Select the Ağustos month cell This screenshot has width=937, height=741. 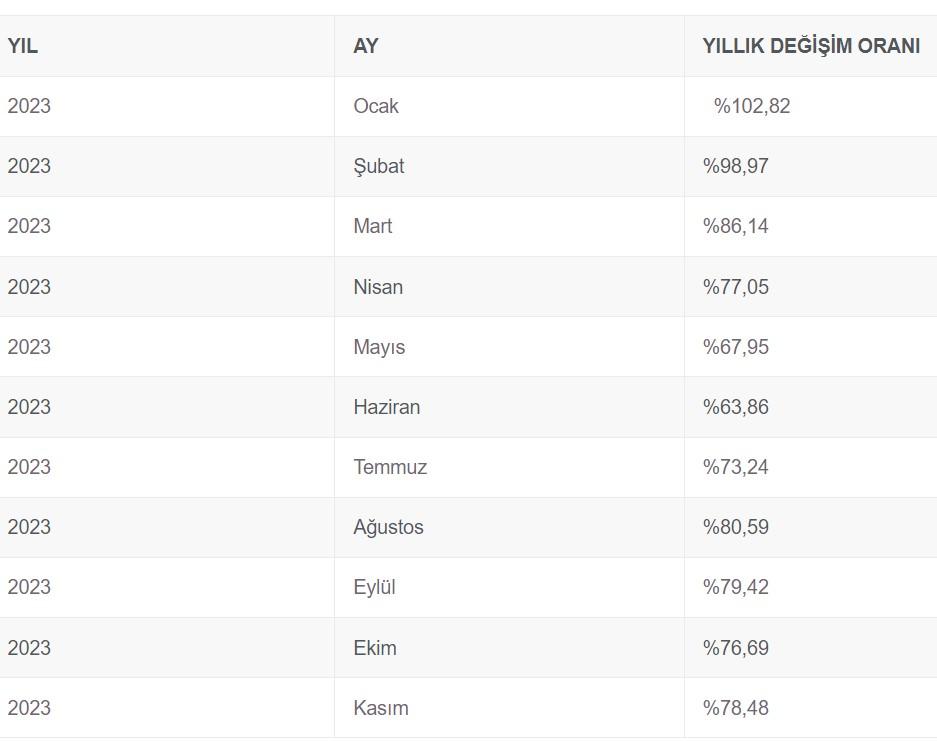pos(389,527)
